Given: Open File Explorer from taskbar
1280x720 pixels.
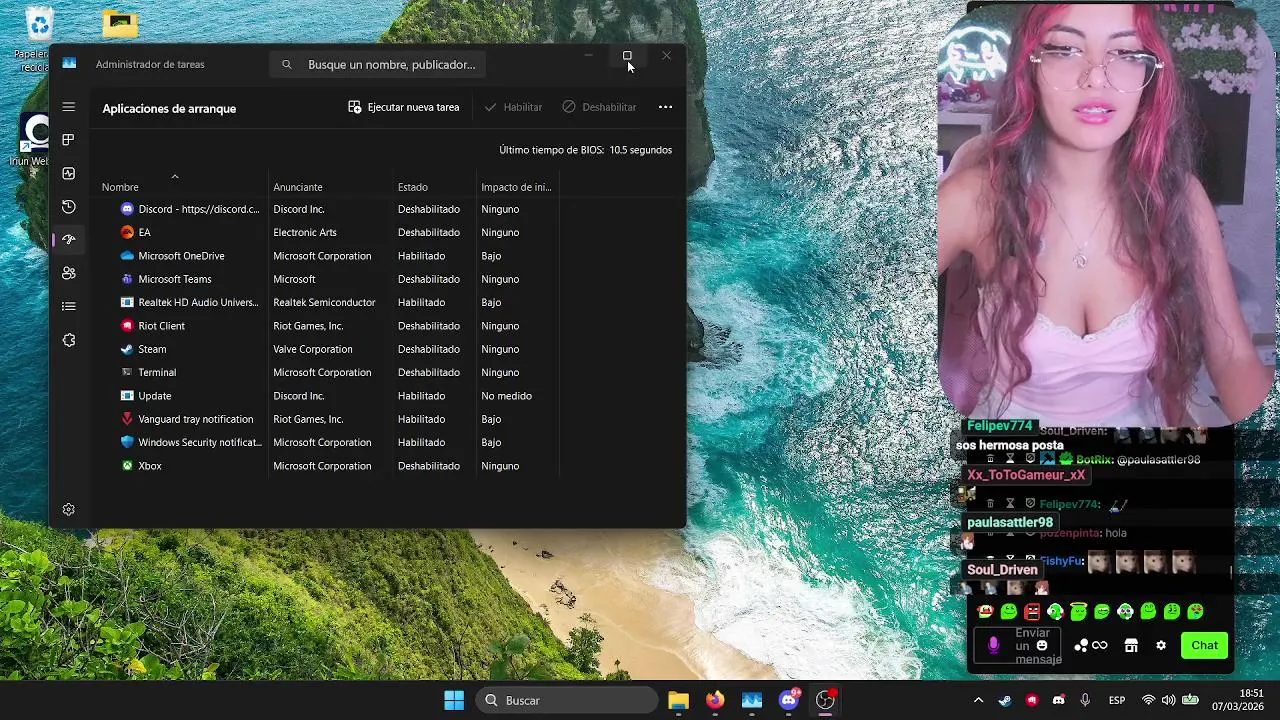Looking at the screenshot, I should point(678,700).
